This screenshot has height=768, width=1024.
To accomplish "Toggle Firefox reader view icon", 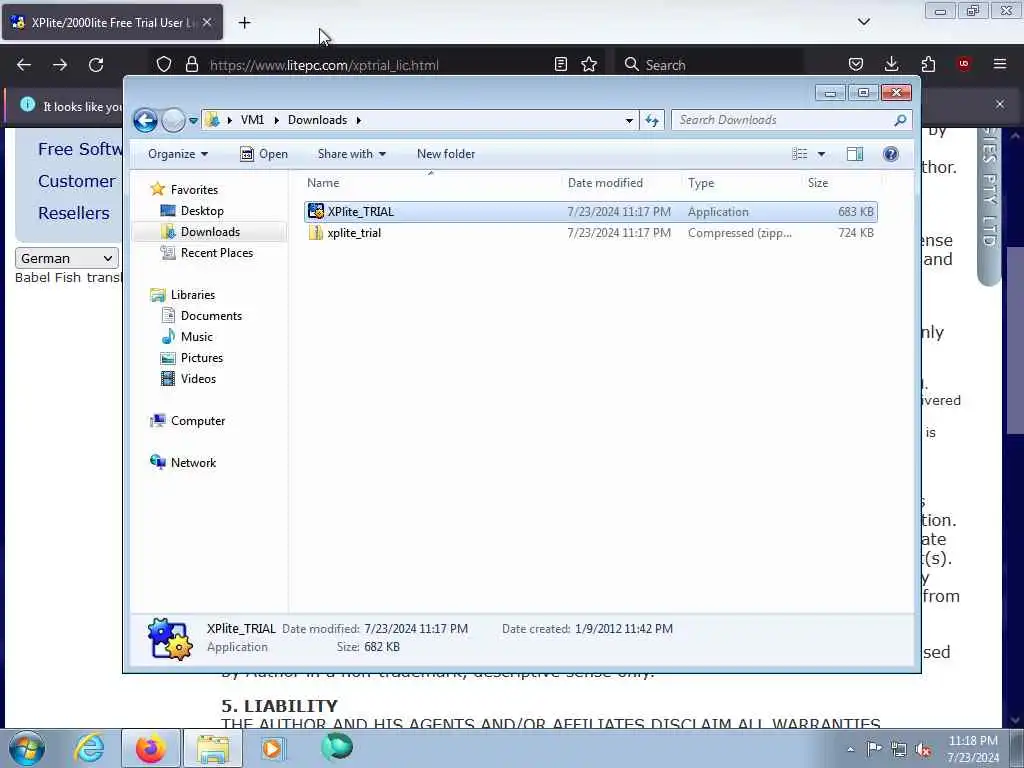I will point(560,64).
